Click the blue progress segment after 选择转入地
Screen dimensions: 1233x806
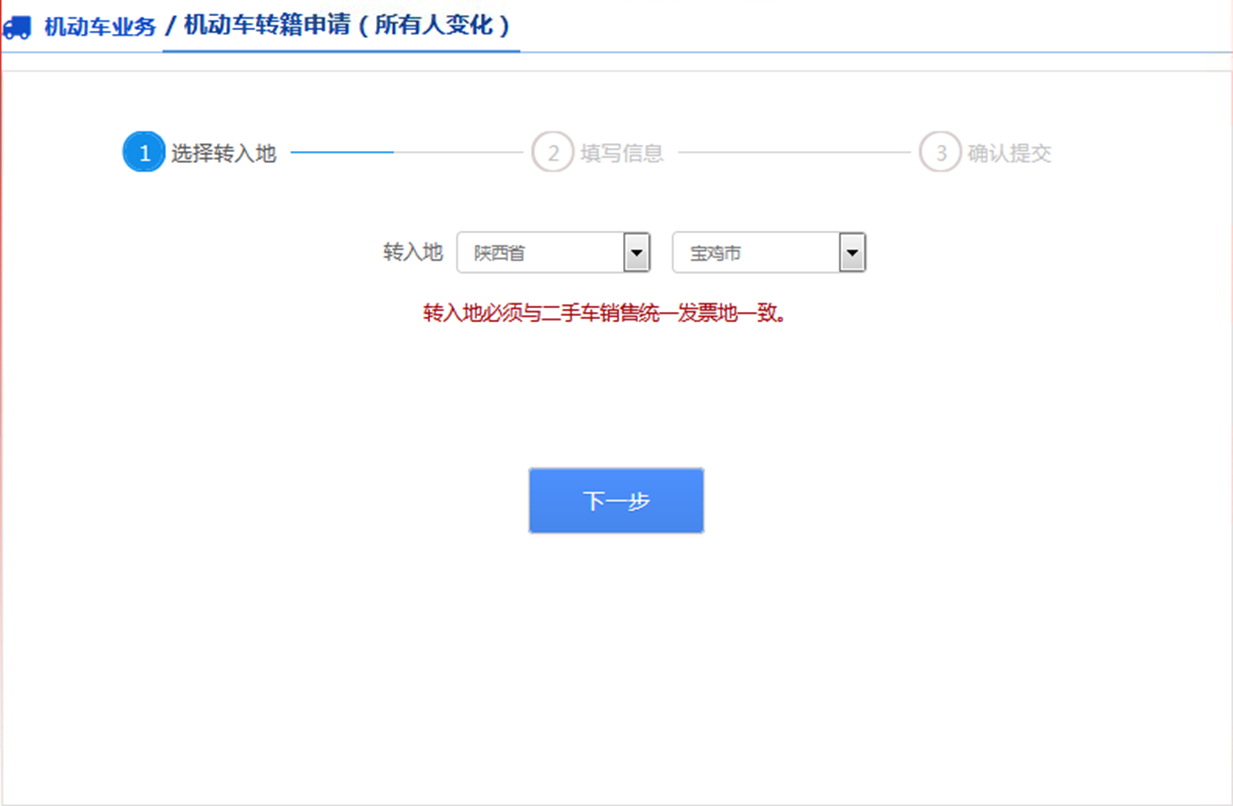[342, 153]
